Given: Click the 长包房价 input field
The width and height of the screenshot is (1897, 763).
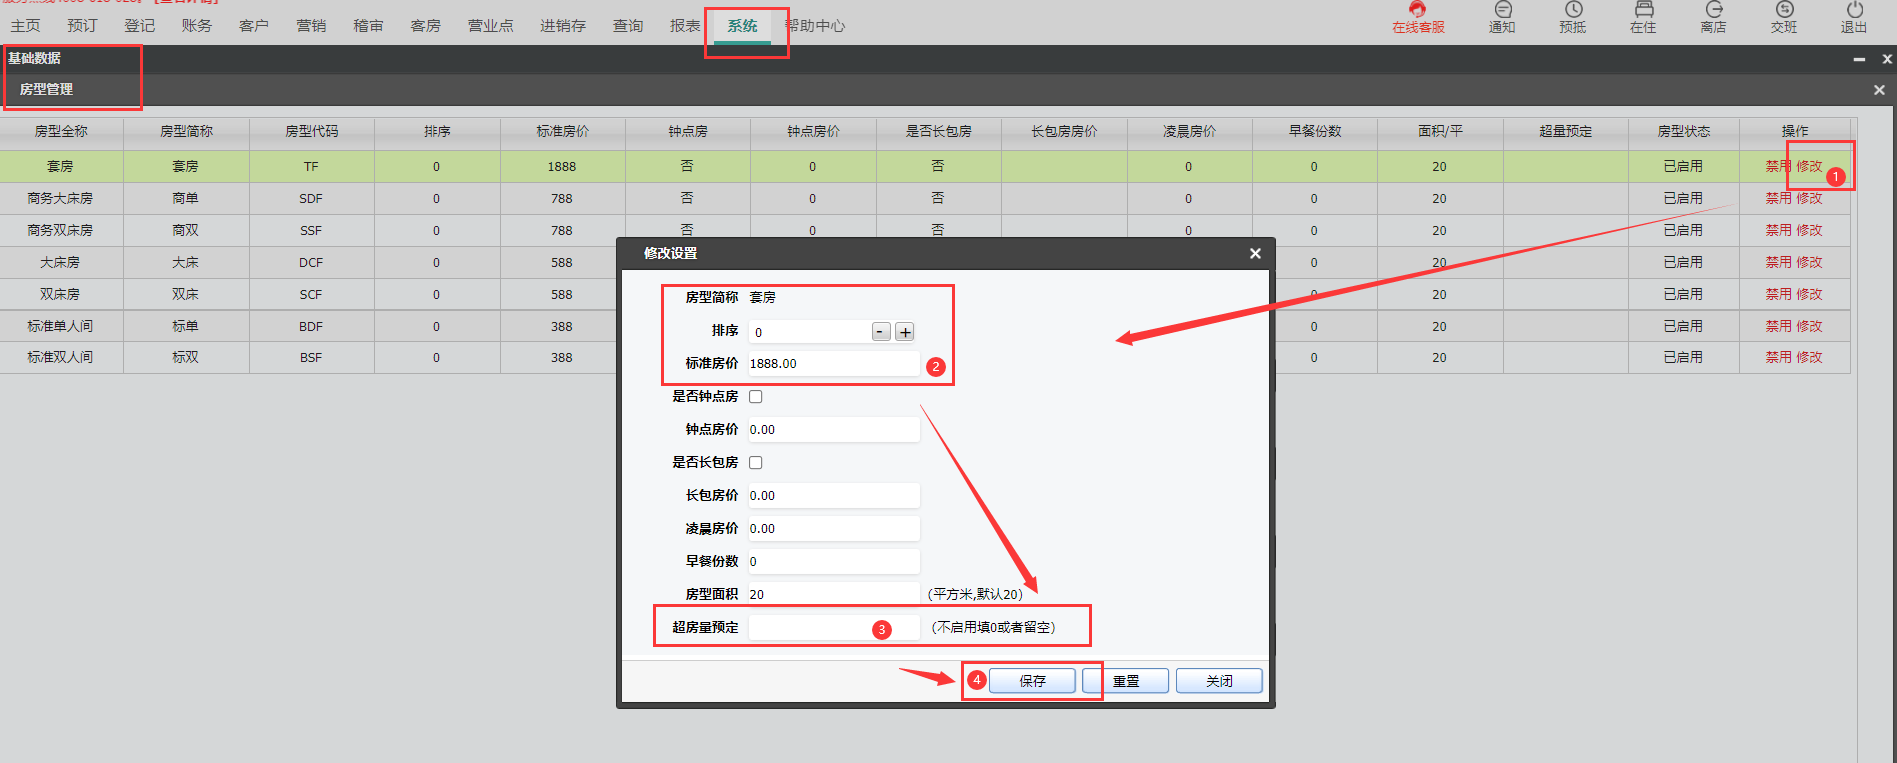Looking at the screenshot, I should point(833,496).
